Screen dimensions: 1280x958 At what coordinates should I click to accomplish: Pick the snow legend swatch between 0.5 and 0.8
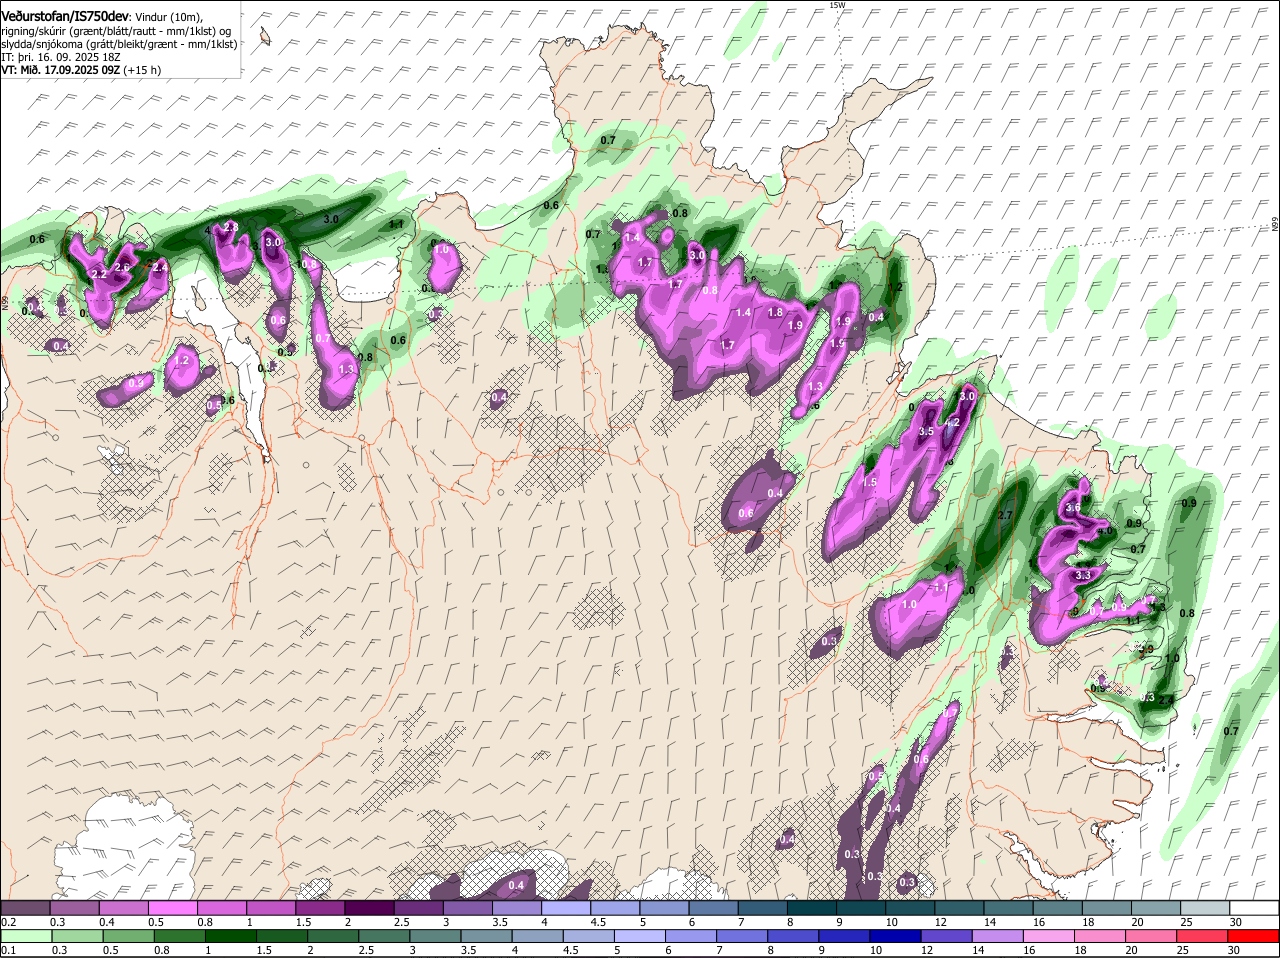[172, 907]
